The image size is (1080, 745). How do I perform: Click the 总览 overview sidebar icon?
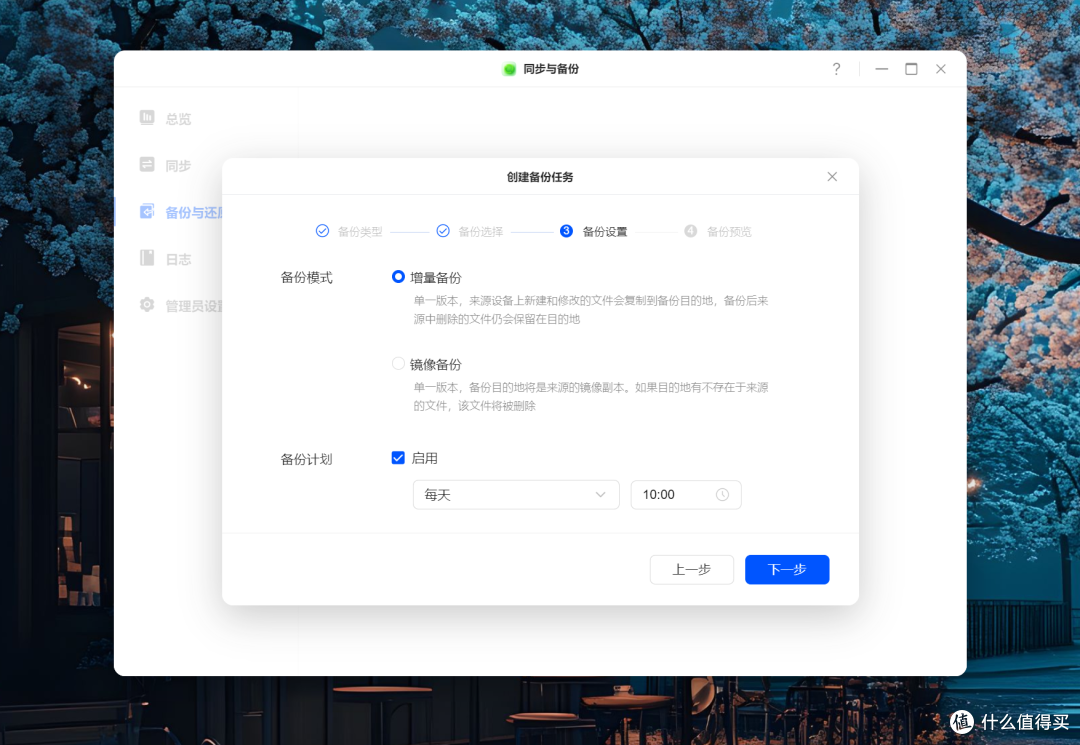[147, 118]
